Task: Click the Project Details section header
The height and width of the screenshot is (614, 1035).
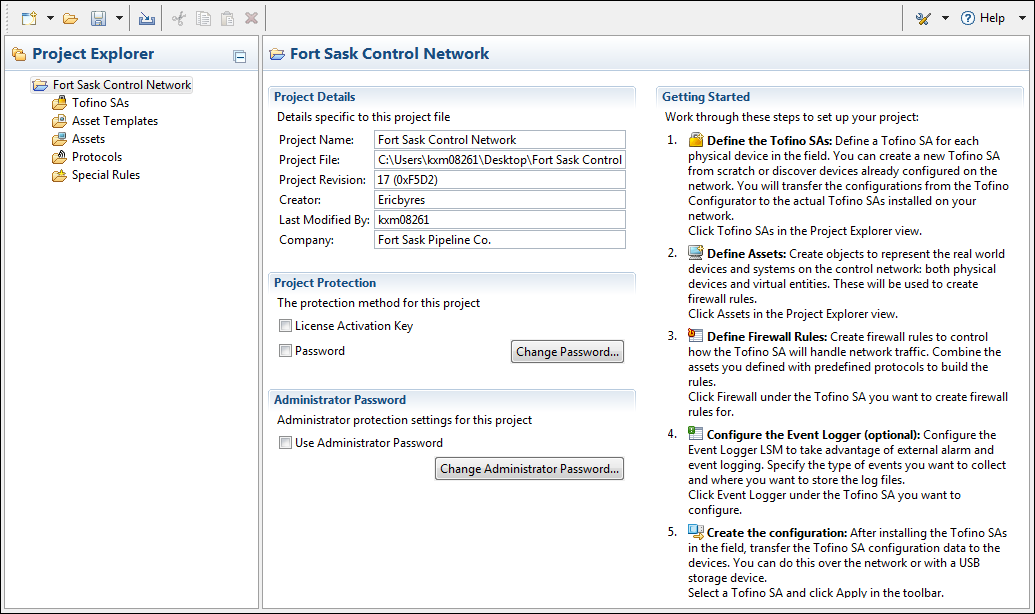Action: pyautogui.click(x=315, y=97)
